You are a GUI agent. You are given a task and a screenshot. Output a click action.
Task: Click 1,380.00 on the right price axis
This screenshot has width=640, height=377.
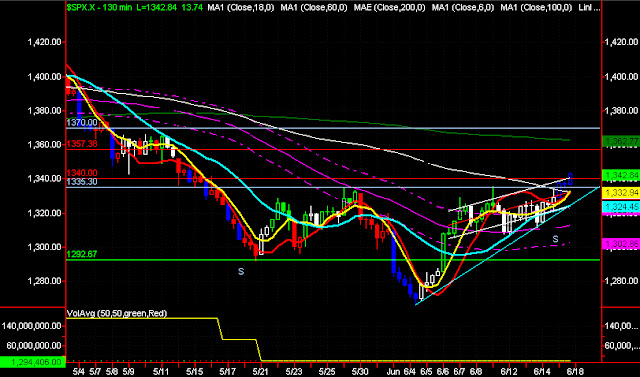(x=621, y=111)
